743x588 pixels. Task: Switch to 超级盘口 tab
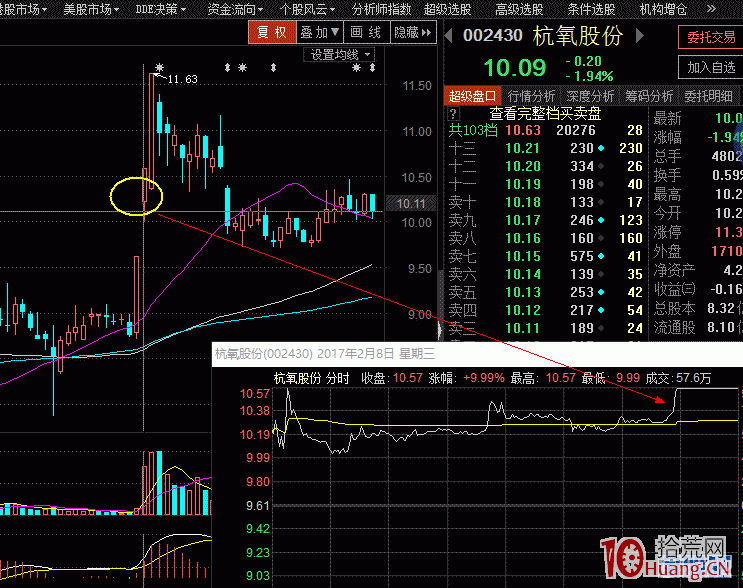(x=472, y=96)
